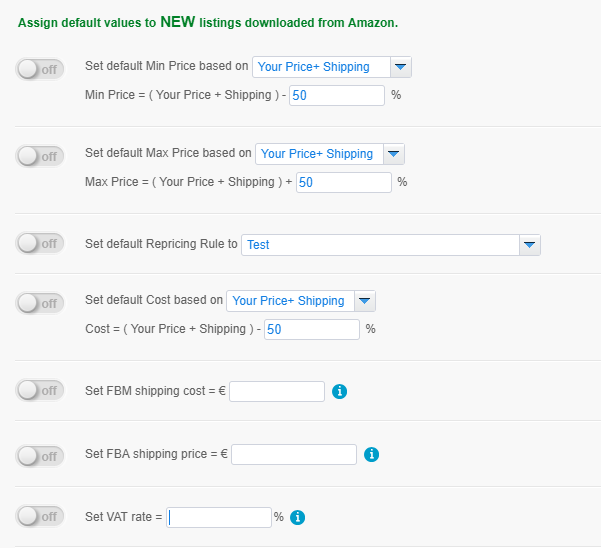This screenshot has height=548, width=601.
Task: Open the Max Price basis dropdown
Action: click(x=330, y=154)
